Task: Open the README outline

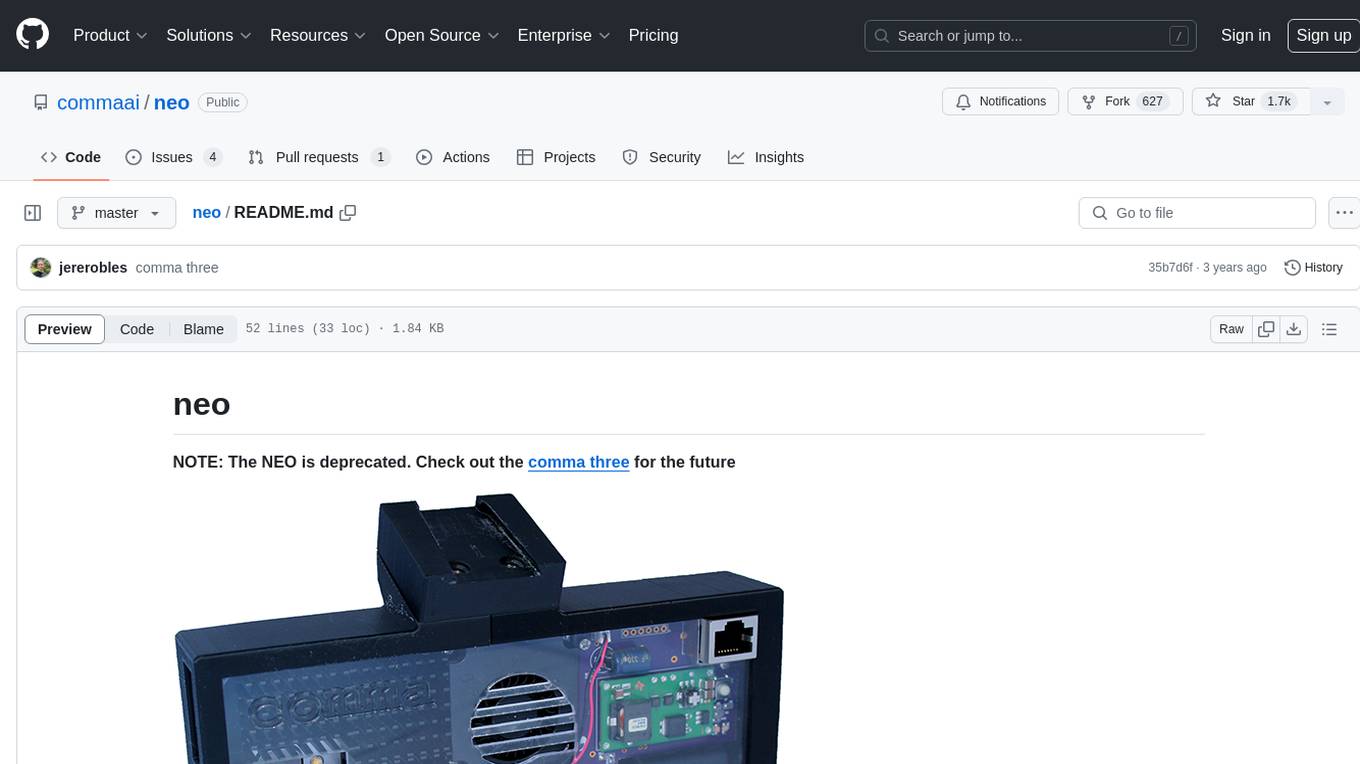Action: (x=1329, y=329)
